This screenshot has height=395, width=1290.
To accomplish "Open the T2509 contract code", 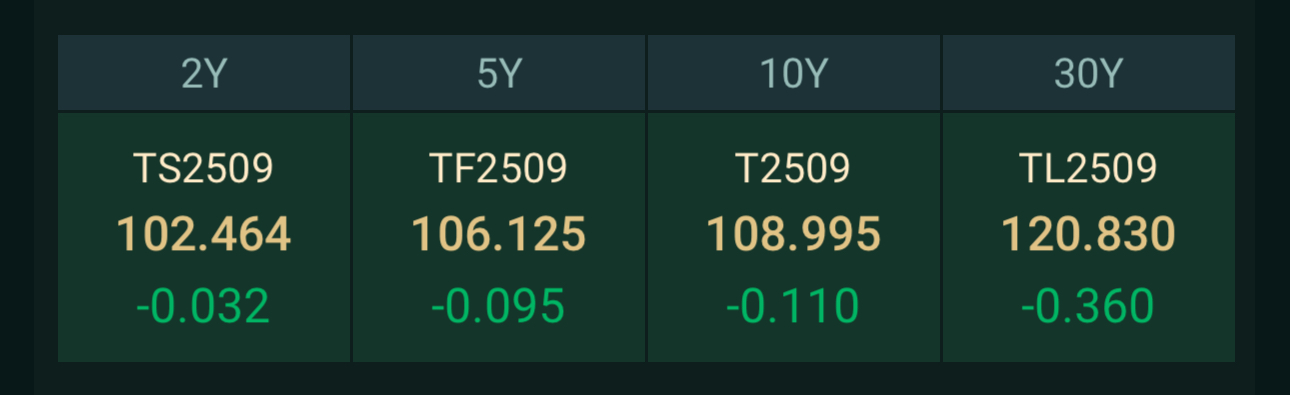I will click(794, 169).
